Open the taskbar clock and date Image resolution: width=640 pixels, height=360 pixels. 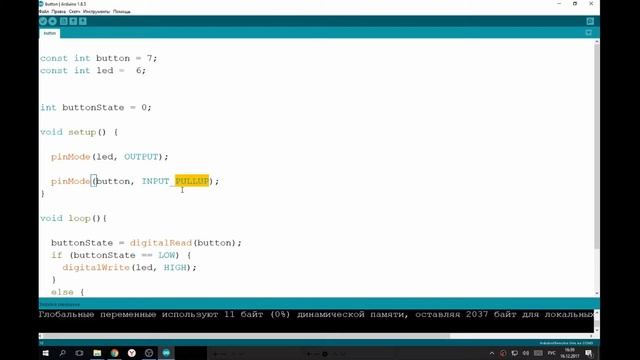(x=569, y=353)
